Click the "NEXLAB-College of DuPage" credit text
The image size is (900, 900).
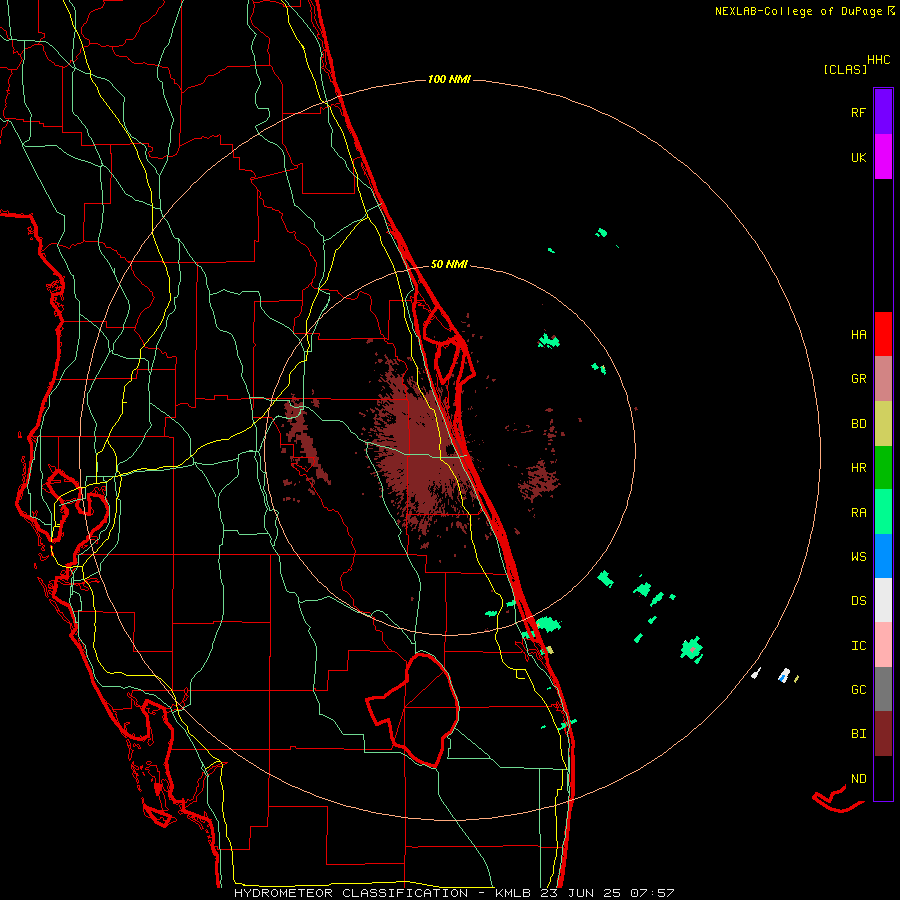point(800,11)
